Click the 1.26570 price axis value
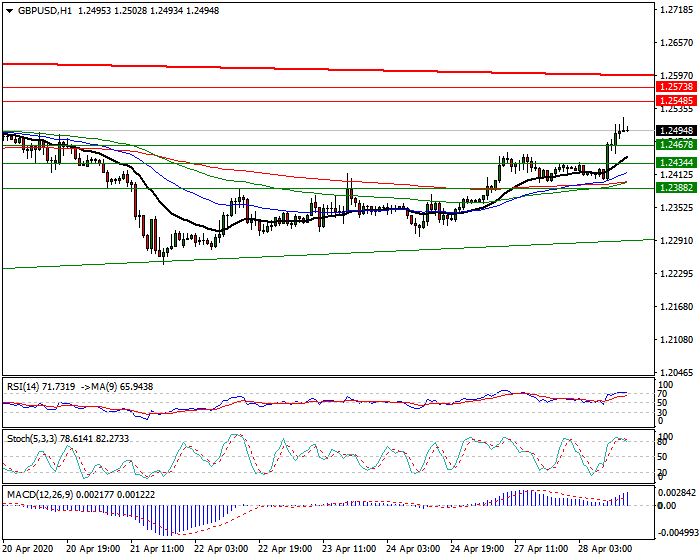Viewport: 700px width, 560px height. click(677, 43)
